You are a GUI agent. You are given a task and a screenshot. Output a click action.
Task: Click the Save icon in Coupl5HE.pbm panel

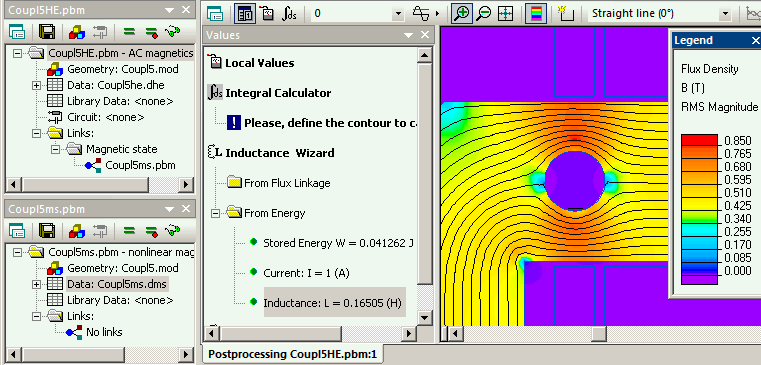pyautogui.click(x=47, y=32)
